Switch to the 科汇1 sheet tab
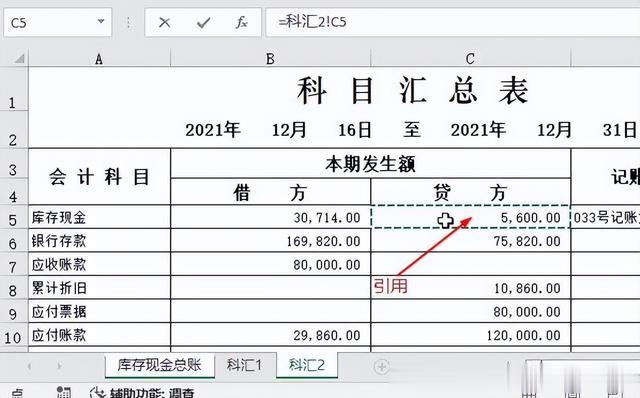This screenshot has height=398, width=640. click(x=244, y=365)
